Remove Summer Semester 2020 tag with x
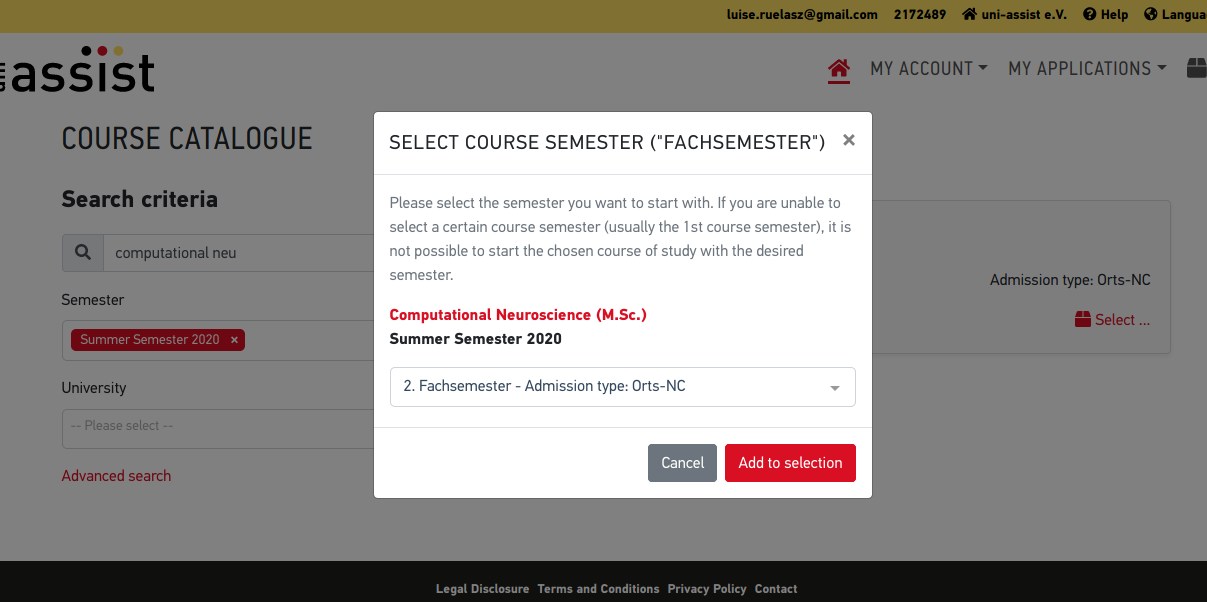This screenshot has height=602, width=1207. (235, 340)
